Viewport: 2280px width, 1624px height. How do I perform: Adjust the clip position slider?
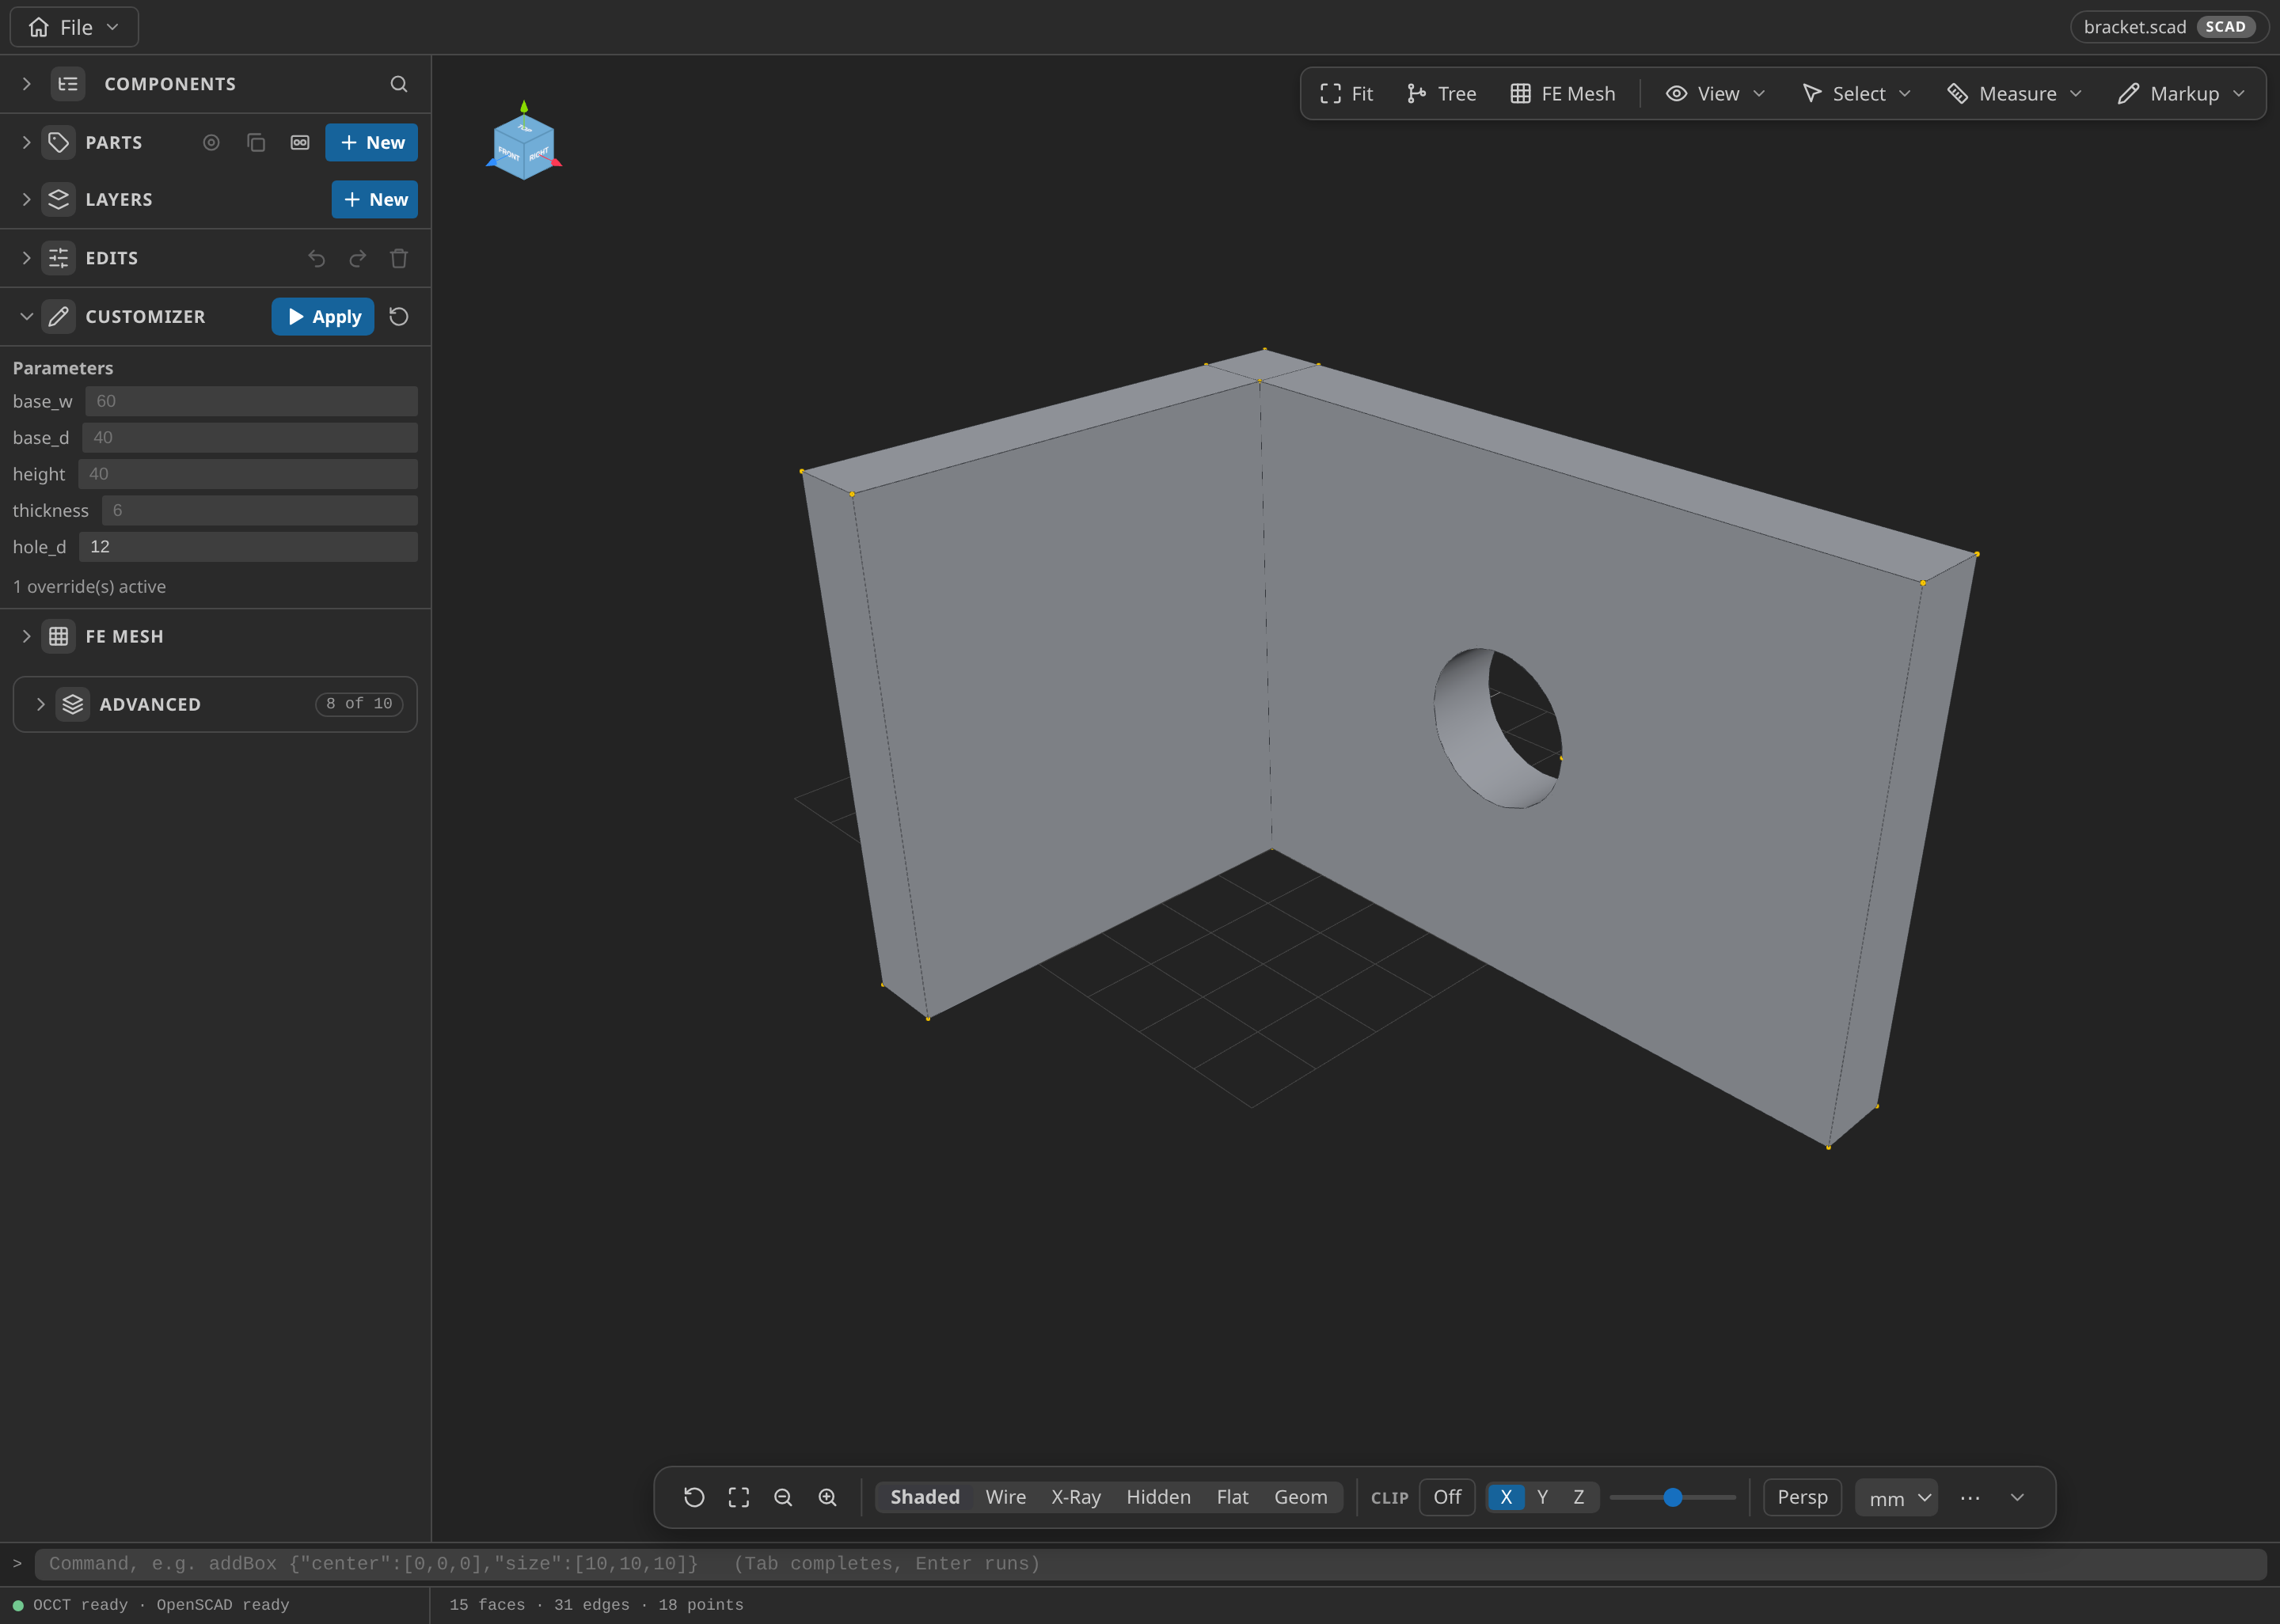click(x=1672, y=1497)
